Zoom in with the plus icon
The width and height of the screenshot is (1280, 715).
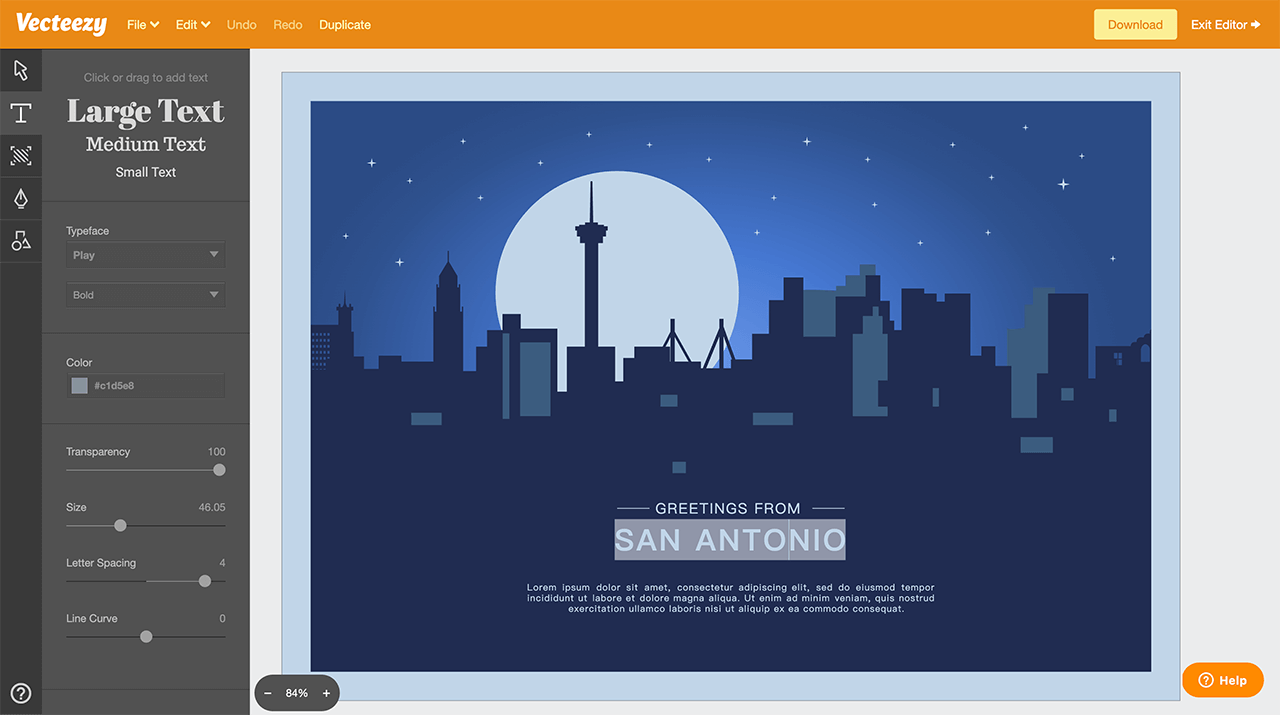point(326,693)
